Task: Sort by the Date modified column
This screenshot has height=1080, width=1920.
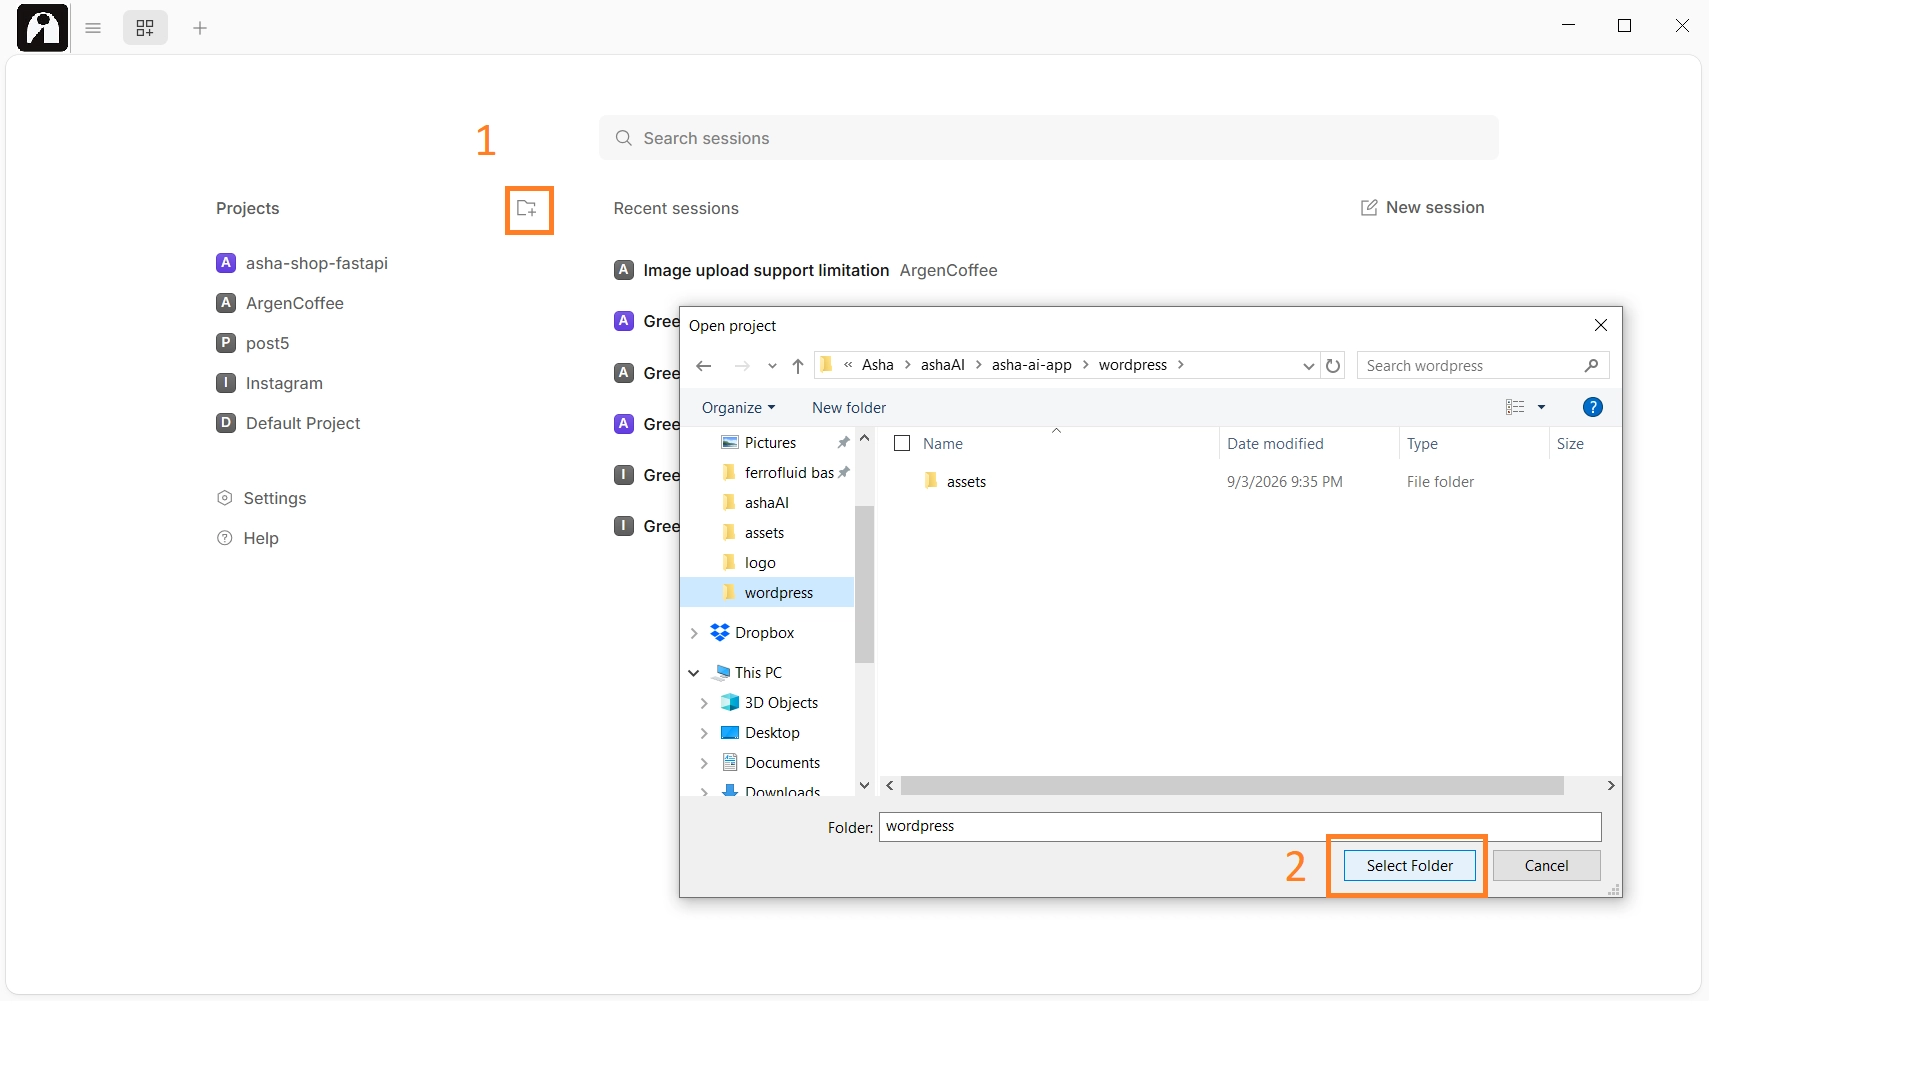Action: pyautogui.click(x=1275, y=444)
